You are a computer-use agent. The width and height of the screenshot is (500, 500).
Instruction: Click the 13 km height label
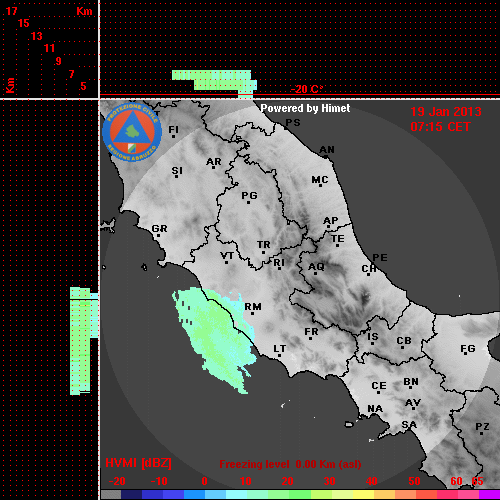[x=37, y=36]
